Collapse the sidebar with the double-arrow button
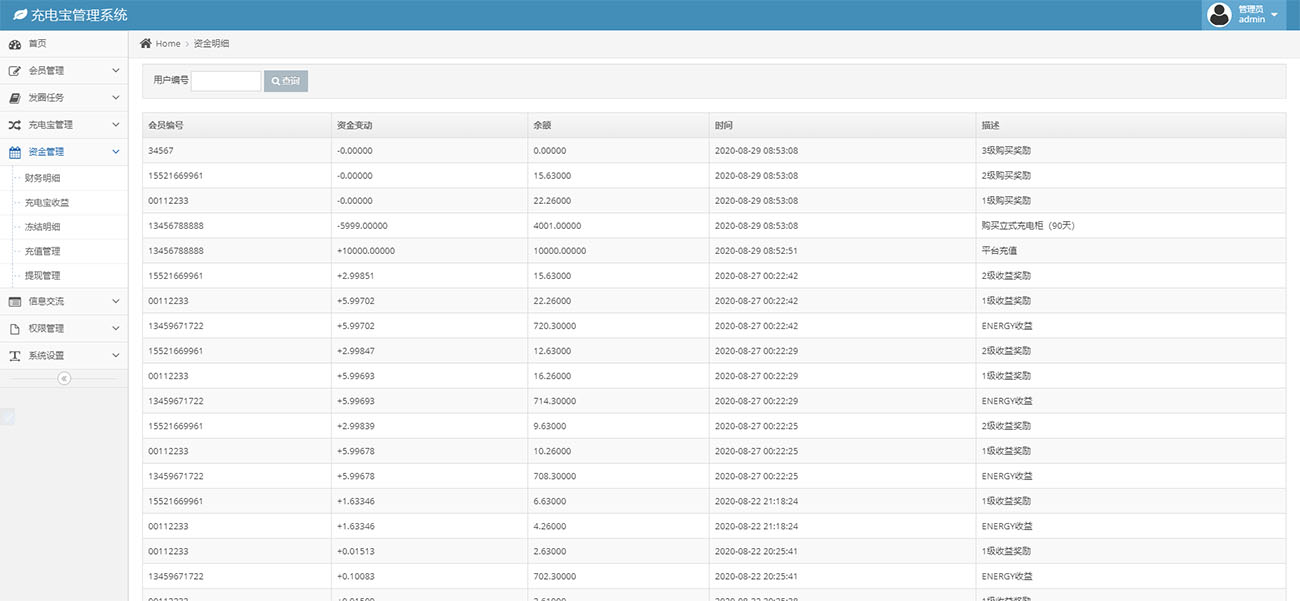Image resolution: width=1300 pixels, height=601 pixels. click(x=64, y=378)
